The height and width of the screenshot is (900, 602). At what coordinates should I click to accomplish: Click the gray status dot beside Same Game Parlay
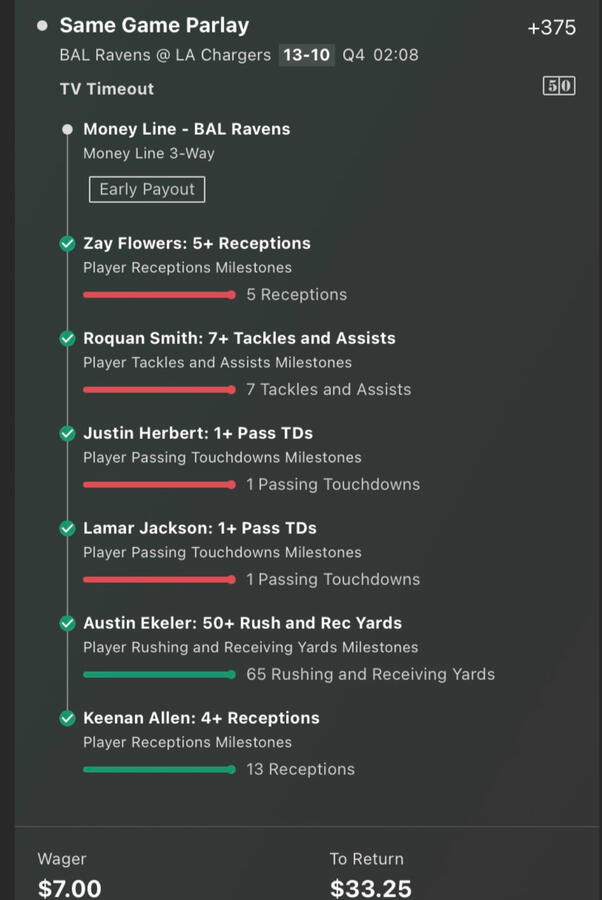[42, 25]
